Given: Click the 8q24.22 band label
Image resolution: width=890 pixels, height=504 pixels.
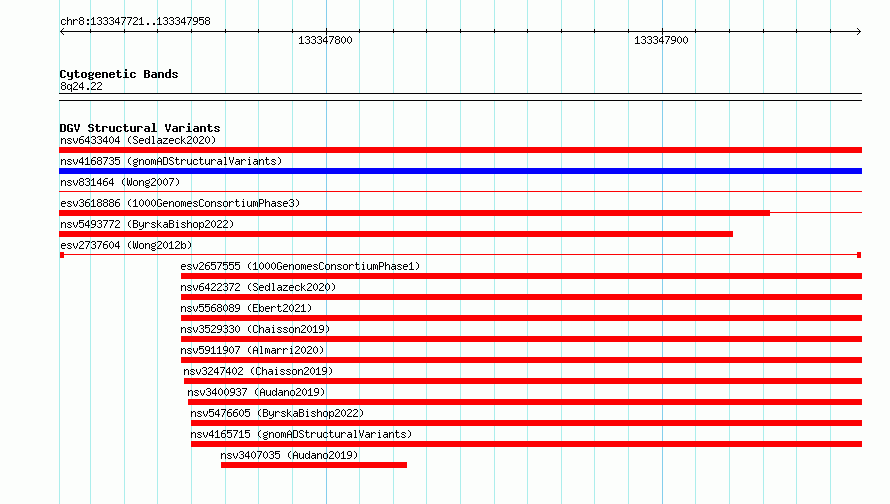Looking at the screenshot, I should pos(81,86).
